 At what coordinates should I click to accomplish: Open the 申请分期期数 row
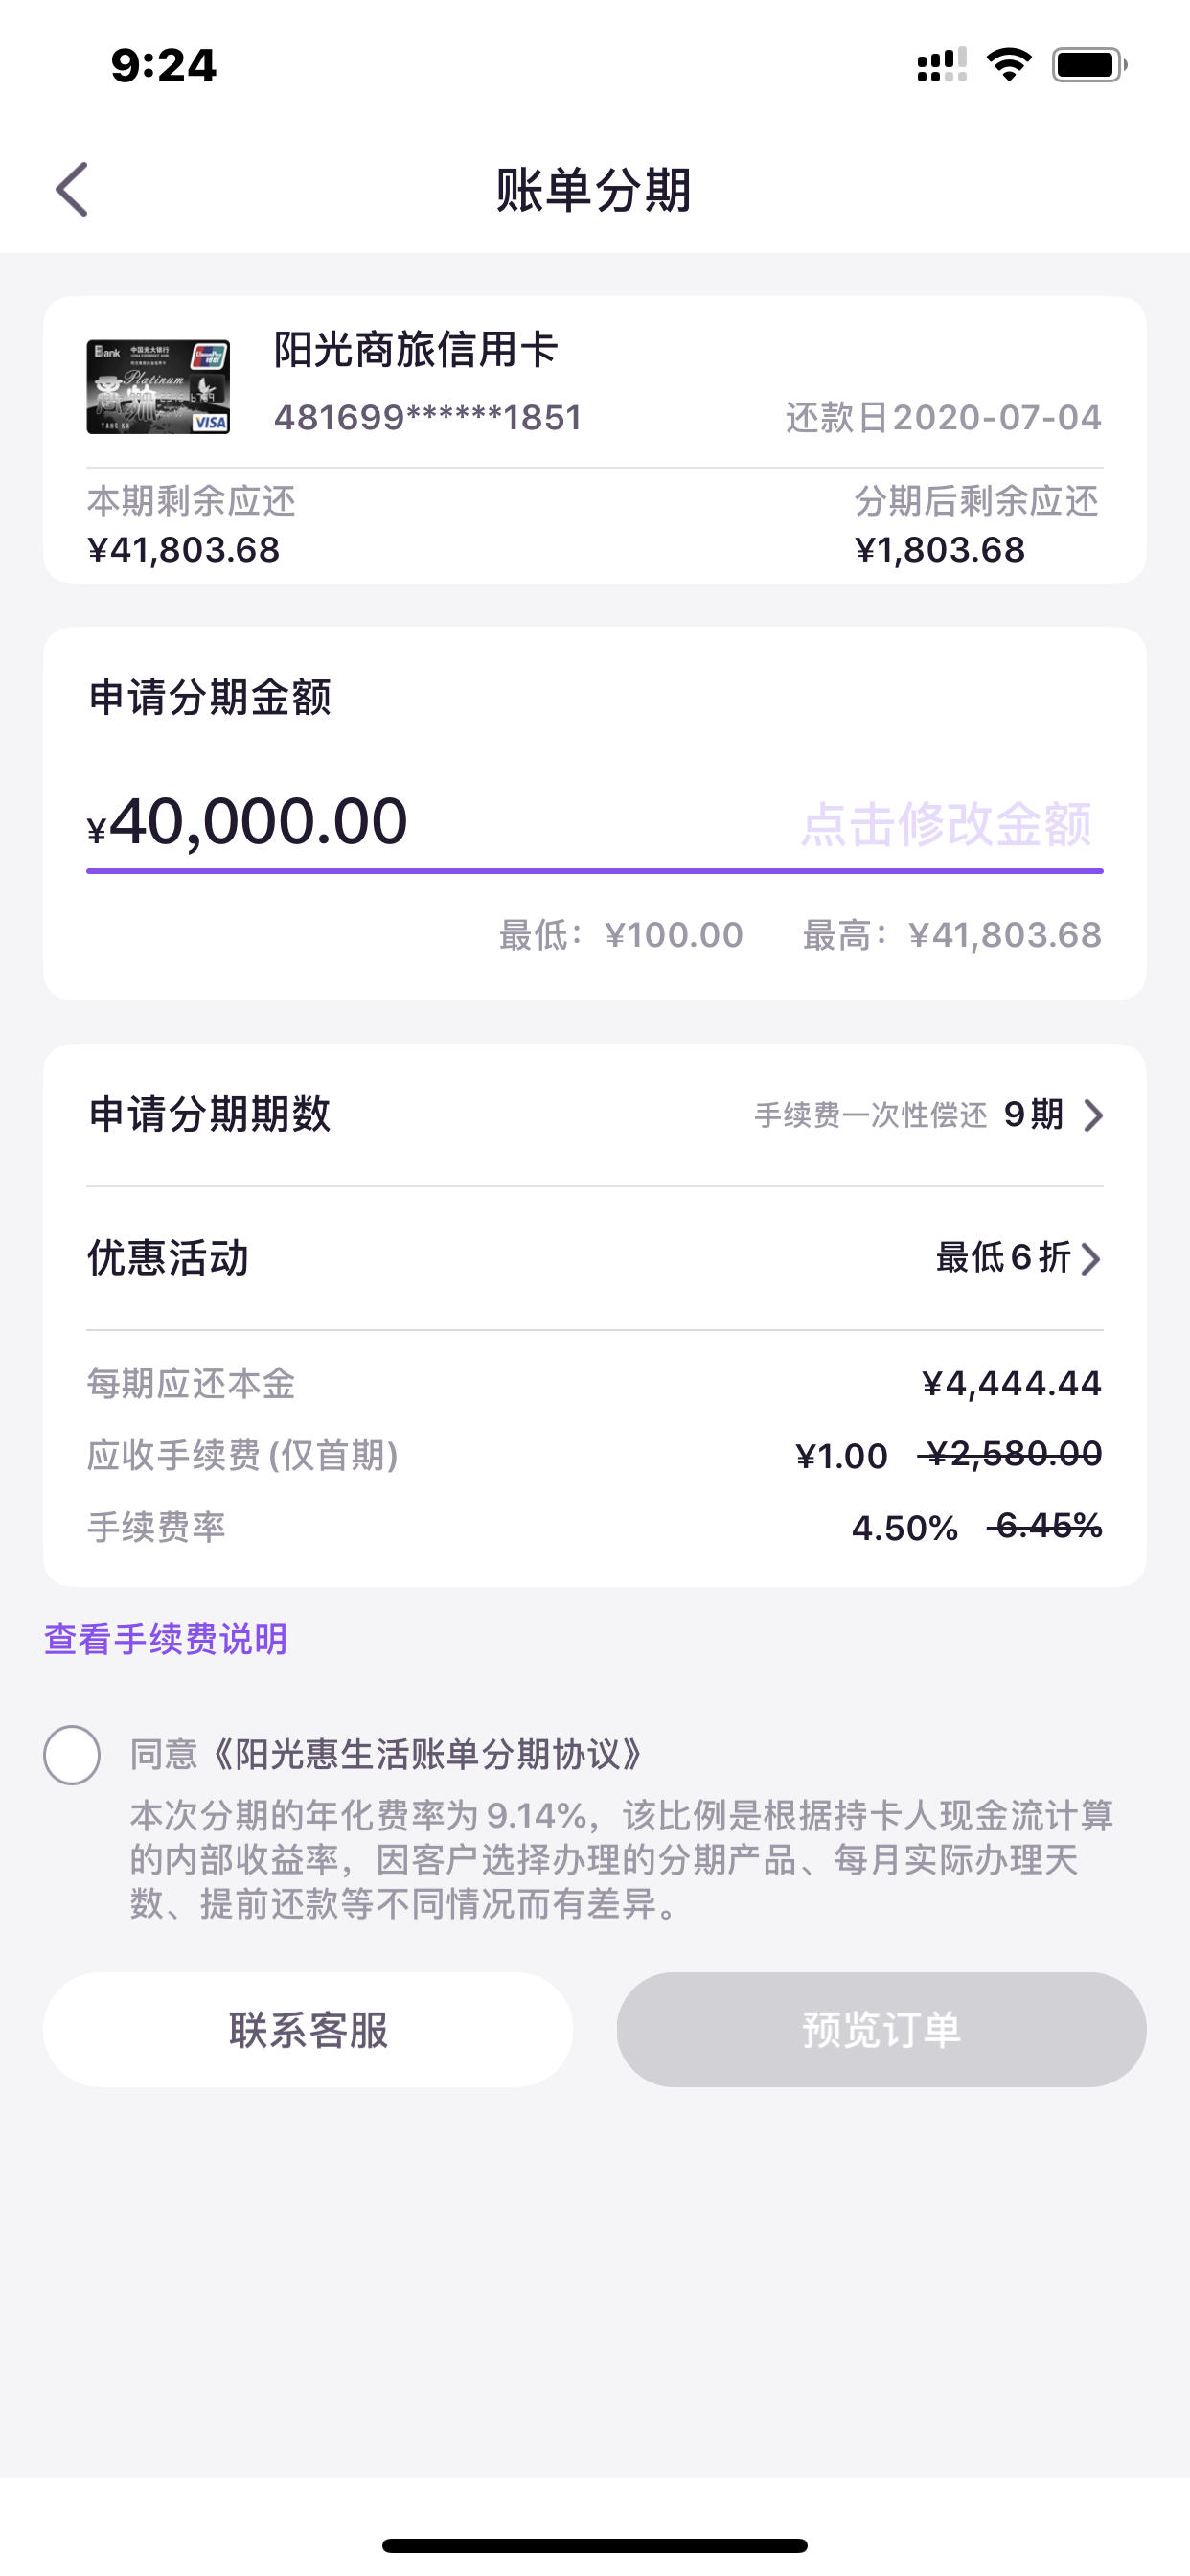(595, 1115)
